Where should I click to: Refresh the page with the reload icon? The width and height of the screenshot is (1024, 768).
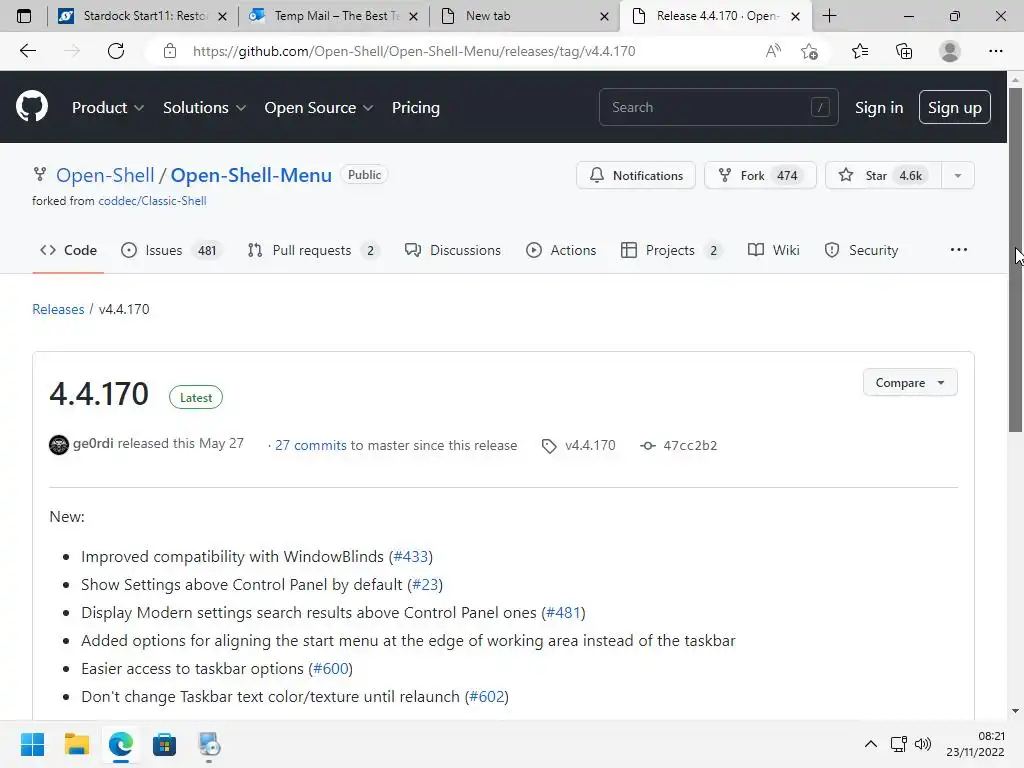tap(116, 51)
